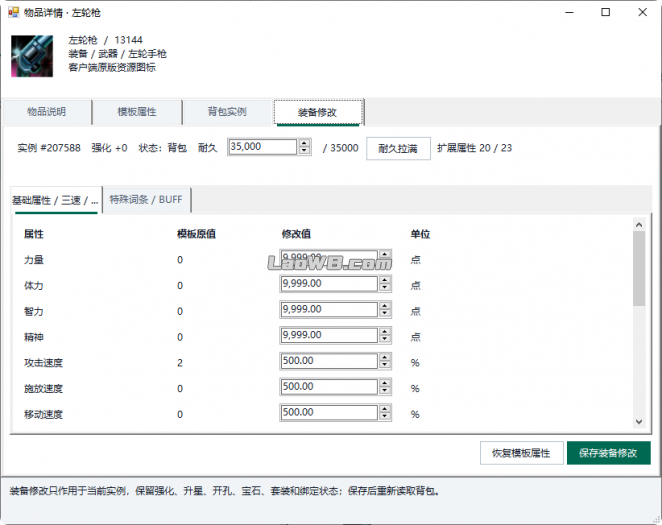Focus the 精神 modified value field
Screen dimensions: 662x525
[x=329, y=335]
